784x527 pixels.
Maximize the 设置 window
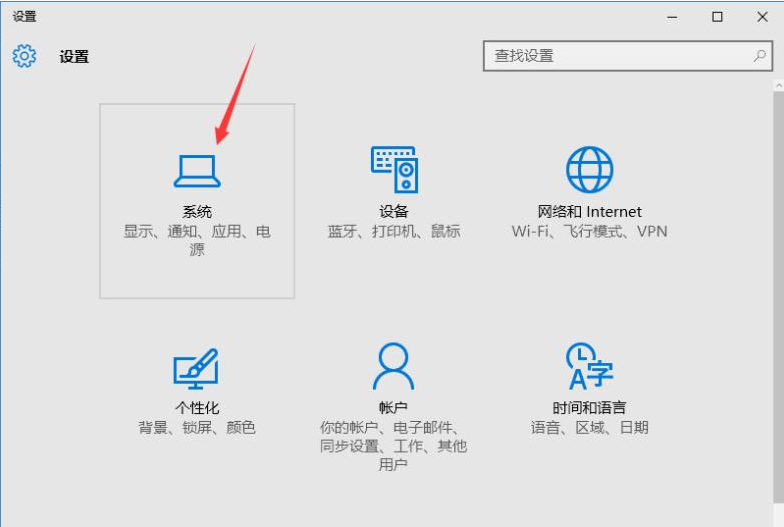tap(717, 17)
